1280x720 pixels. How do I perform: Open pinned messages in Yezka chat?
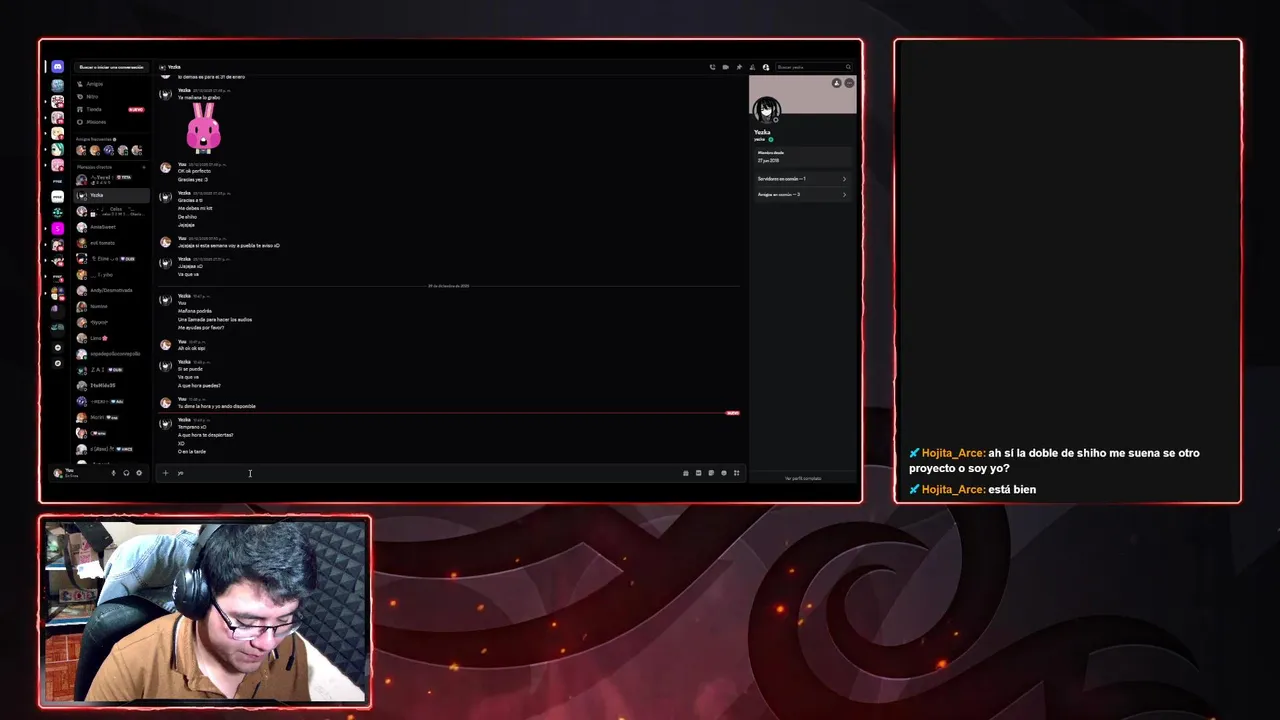pyautogui.click(x=739, y=67)
